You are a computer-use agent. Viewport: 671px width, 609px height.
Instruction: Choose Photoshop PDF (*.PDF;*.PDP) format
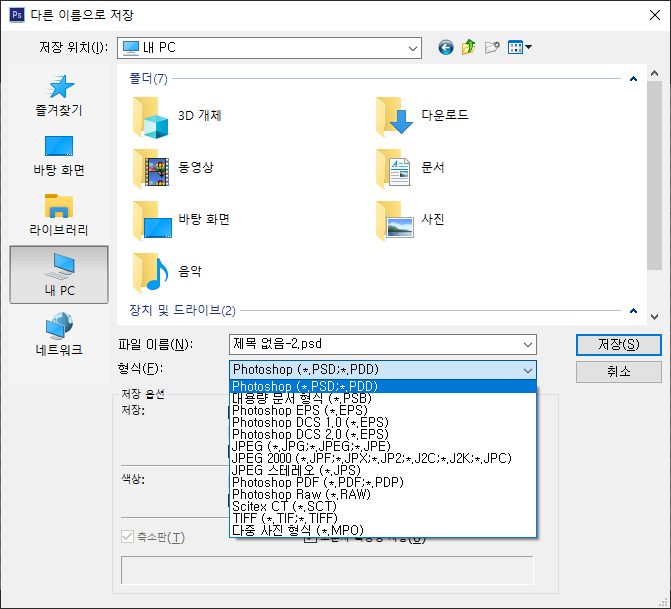point(383,482)
